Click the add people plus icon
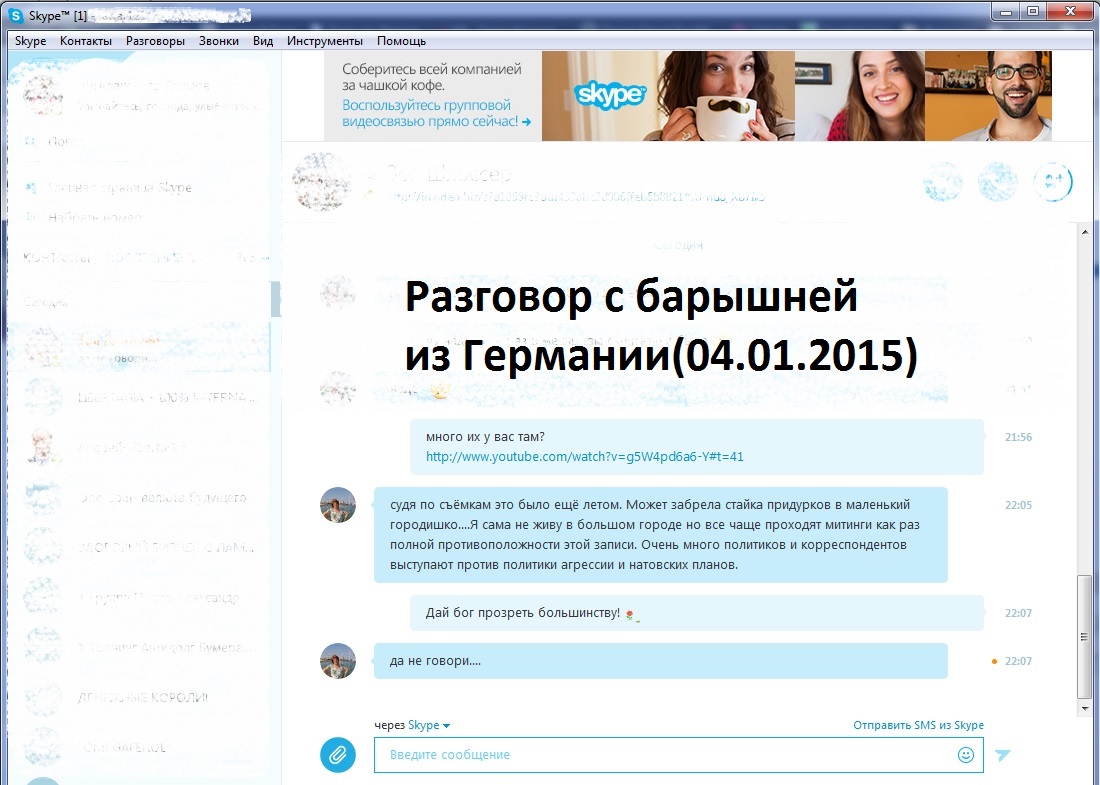 [1053, 182]
